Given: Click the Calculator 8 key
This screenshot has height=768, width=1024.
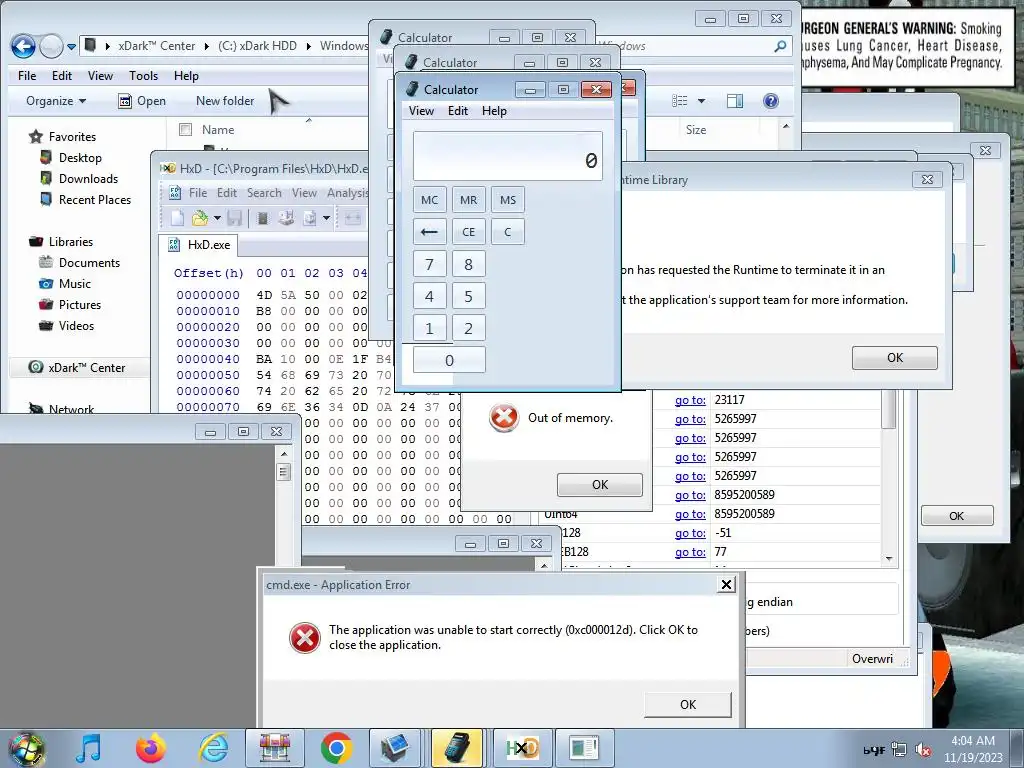Looking at the screenshot, I should click(x=469, y=264).
